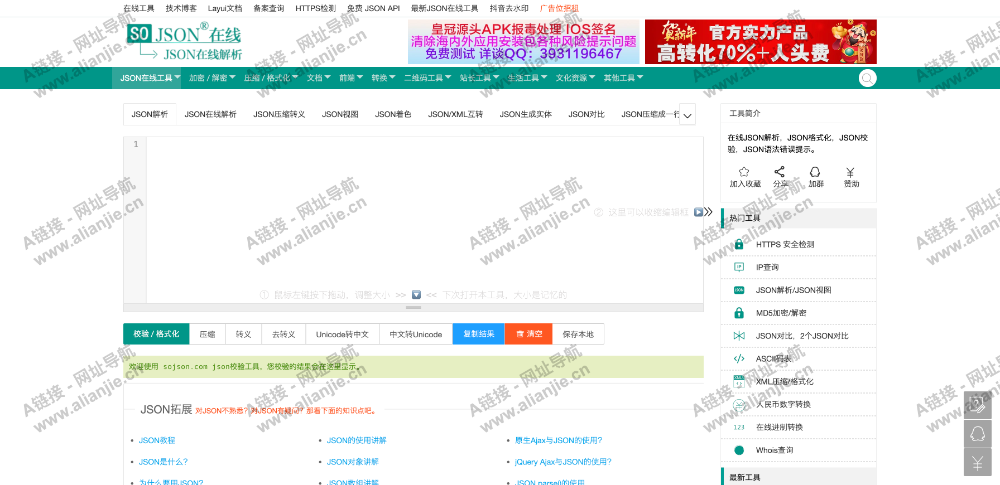The image size is (1000, 485).
Task: Click the 中文转Unicode button
Action: pos(416,334)
